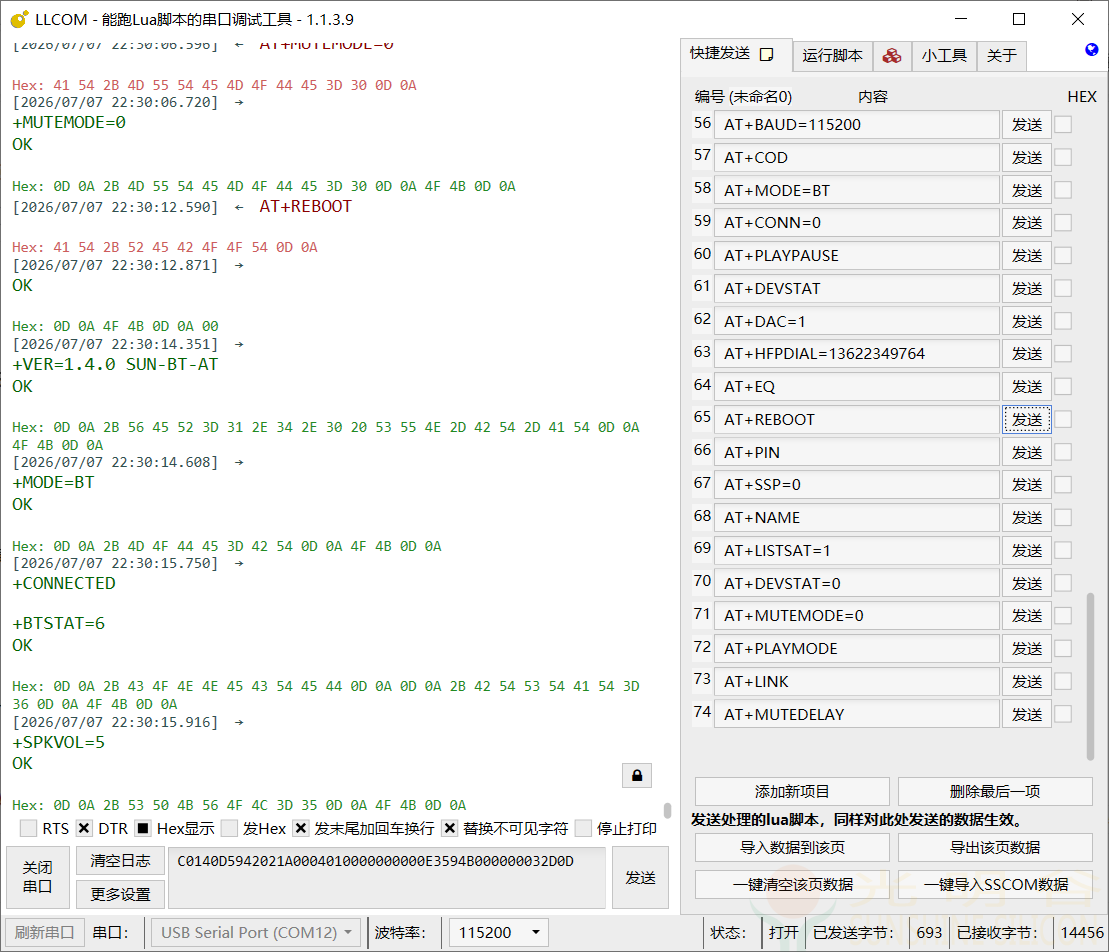This screenshot has height=952, width=1109.
Task: Send the AT+REBOOT command in row 65
Action: click(x=1026, y=419)
